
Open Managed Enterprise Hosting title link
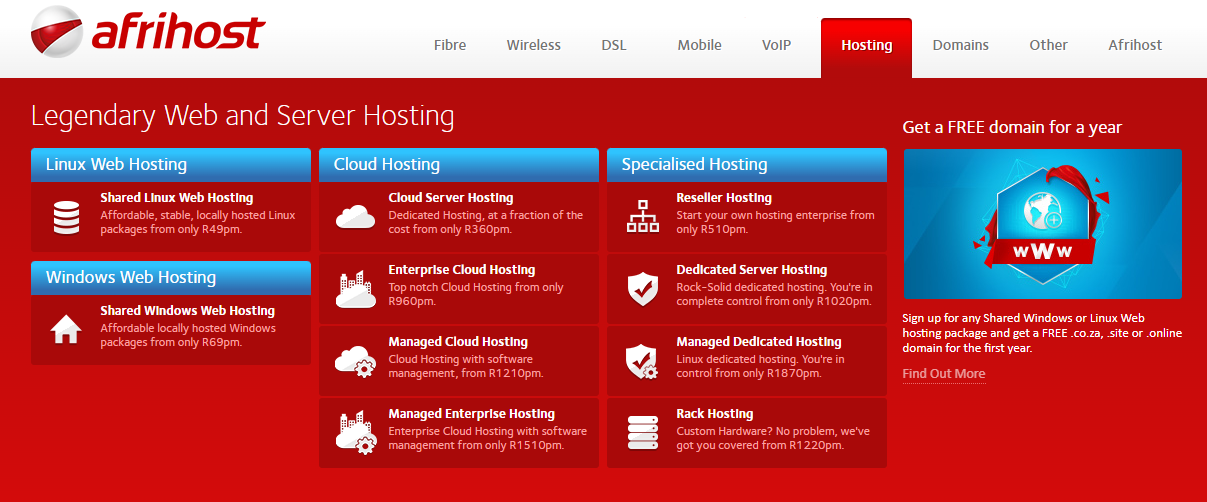coord(472,414)
